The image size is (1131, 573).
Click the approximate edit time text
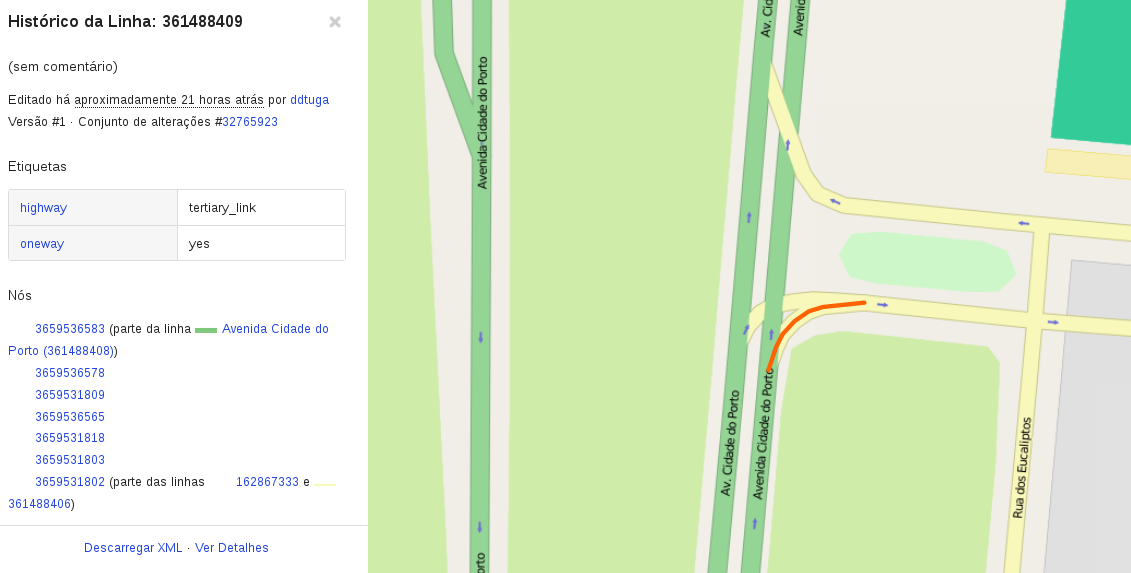tap(169, 100)
